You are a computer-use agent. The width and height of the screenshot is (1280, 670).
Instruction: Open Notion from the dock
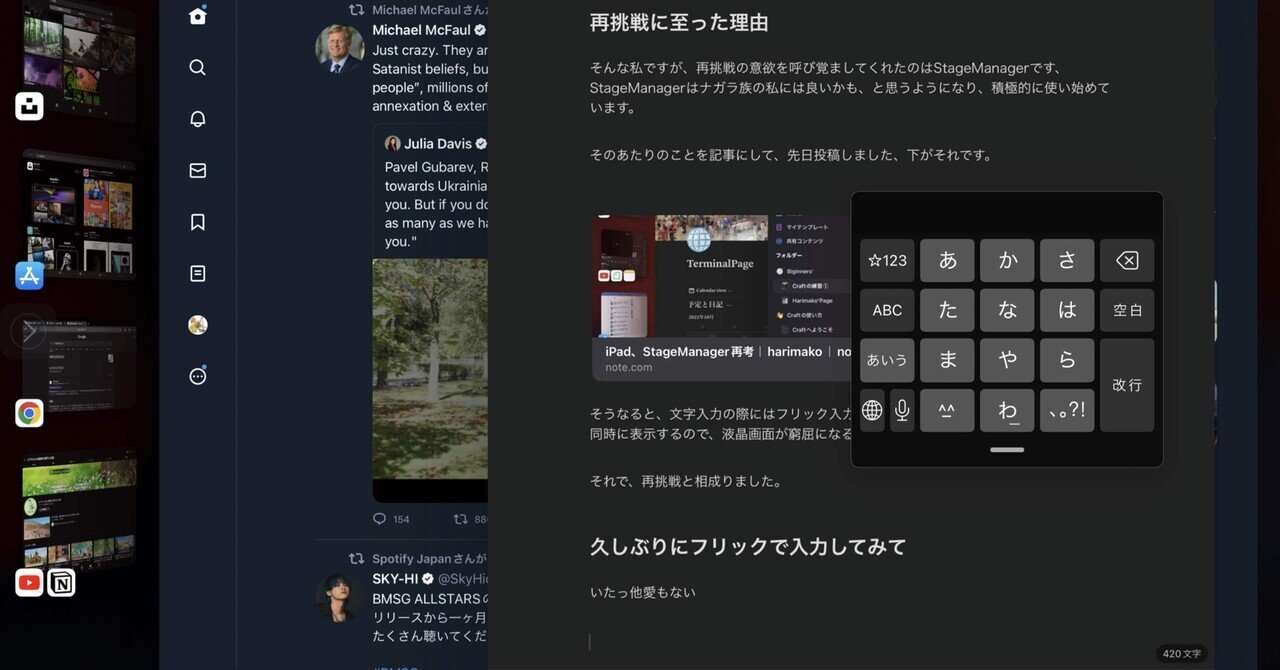pos(62,582)
